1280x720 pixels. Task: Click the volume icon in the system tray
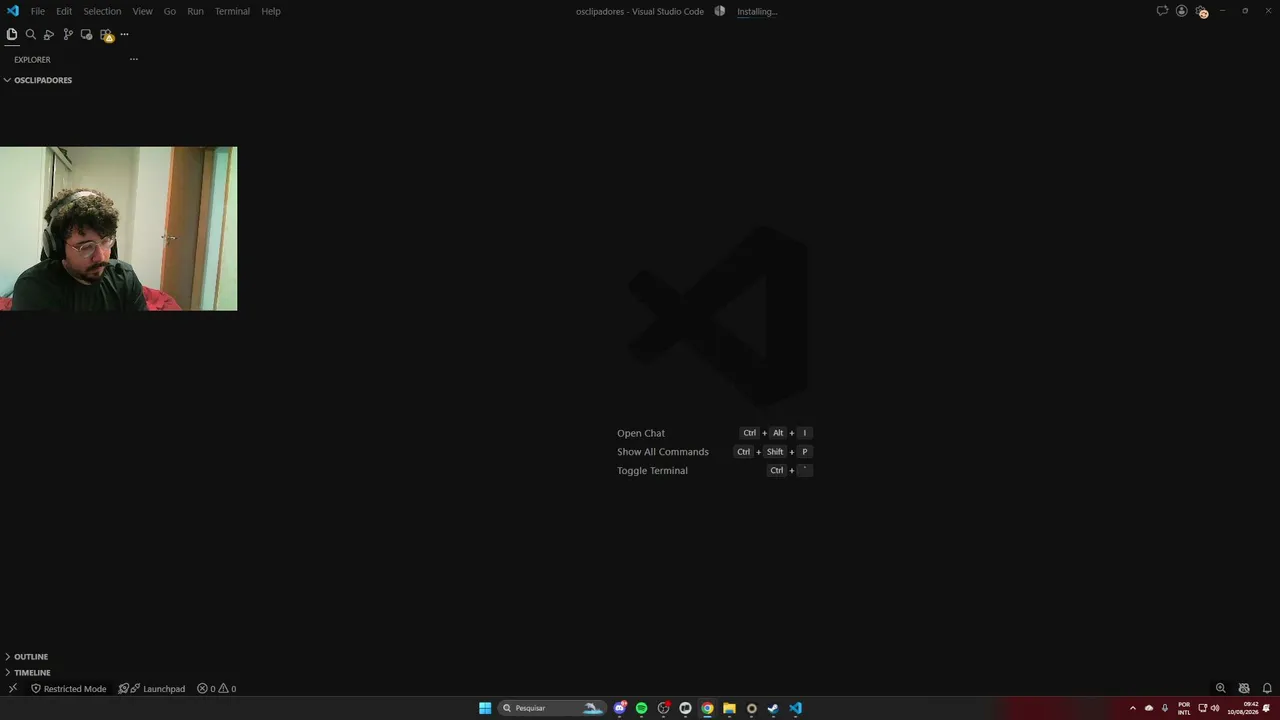click(x=1215, y=708)
